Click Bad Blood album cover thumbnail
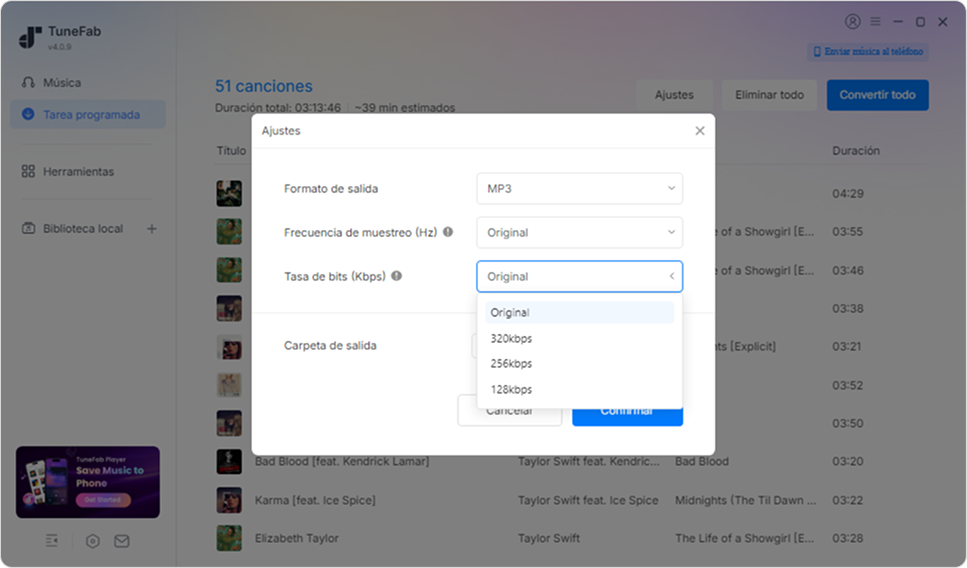Screen dimensions: 967x568 coord(229,461)
